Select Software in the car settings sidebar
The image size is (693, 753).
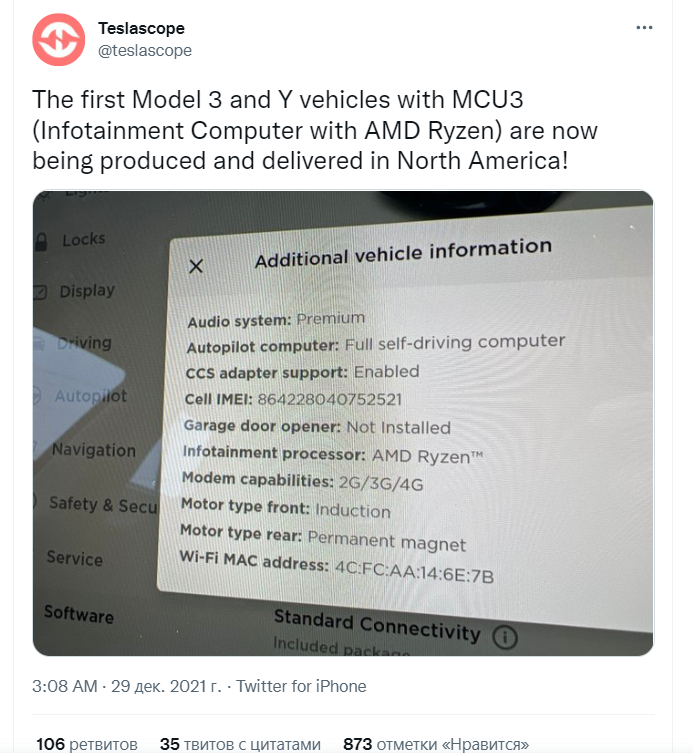click(78, 615)
